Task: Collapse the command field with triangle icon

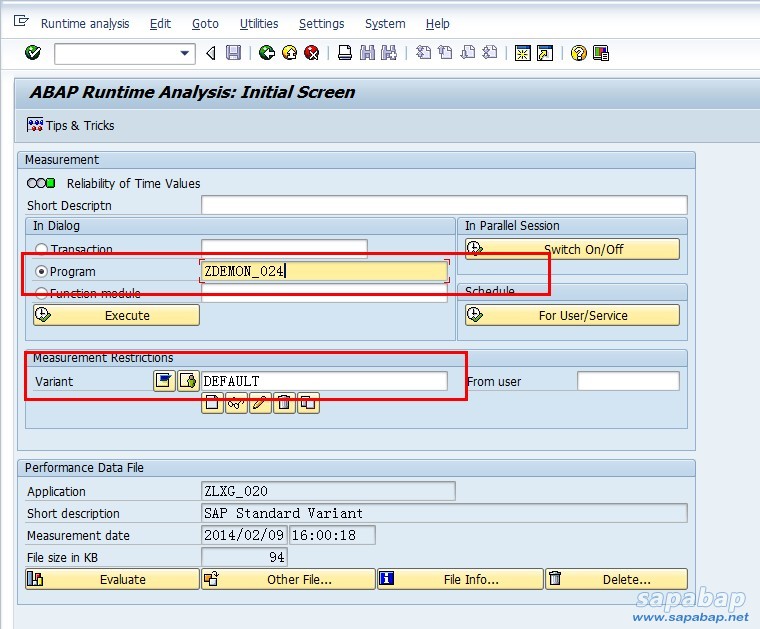Action: tap(211, 53)
